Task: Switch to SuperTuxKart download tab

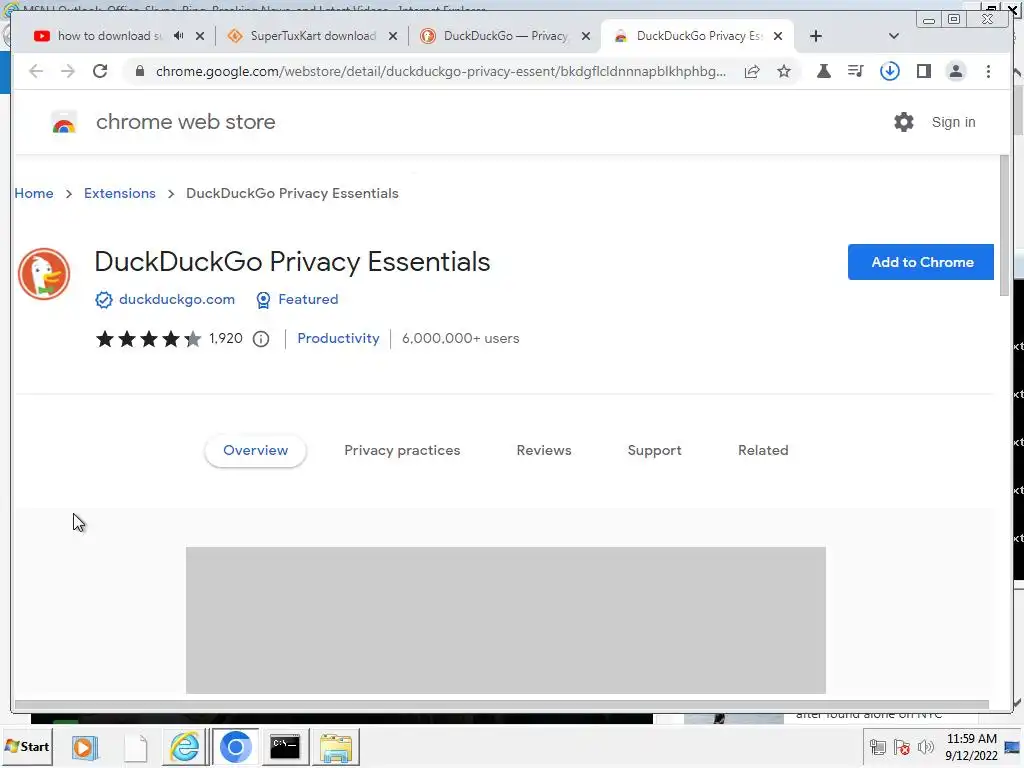Action: coord(312,36)
